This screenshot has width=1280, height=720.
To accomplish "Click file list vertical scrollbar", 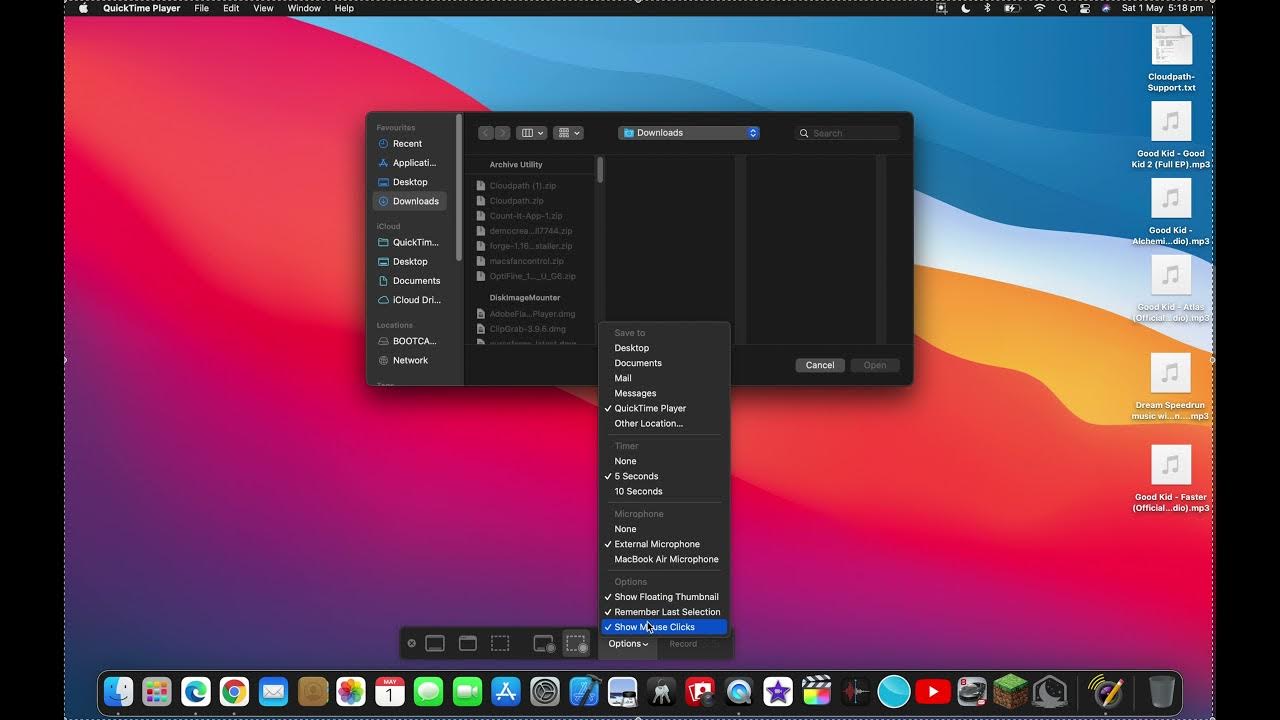I will coord(600,169).
